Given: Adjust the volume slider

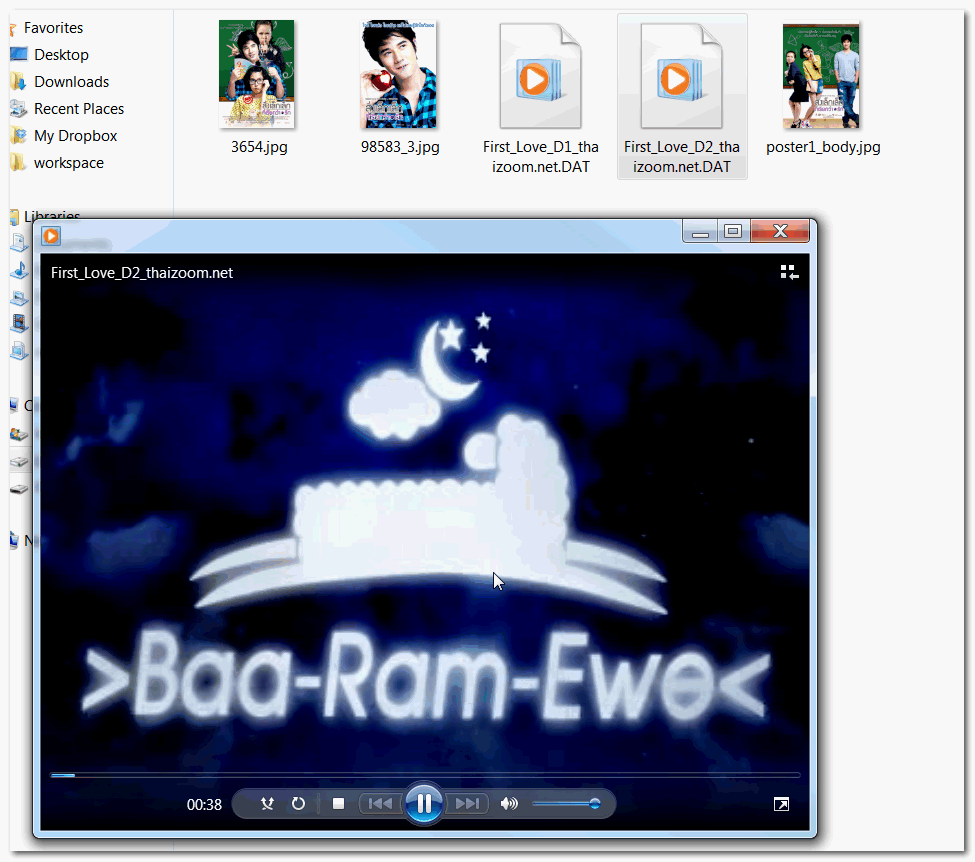Looking at the screenshot, I should pyautogui.click(x=566, y=804).
